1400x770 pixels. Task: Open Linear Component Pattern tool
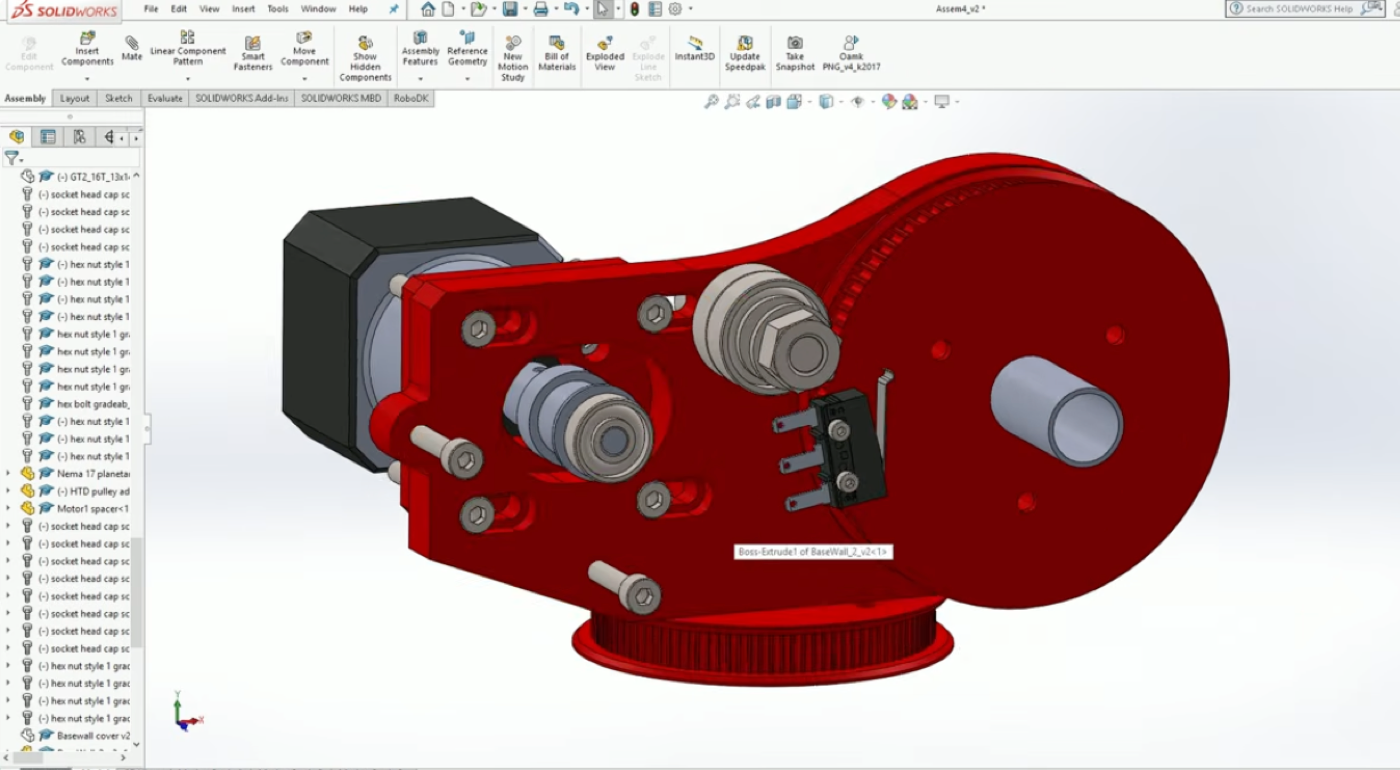click(188, 48)
